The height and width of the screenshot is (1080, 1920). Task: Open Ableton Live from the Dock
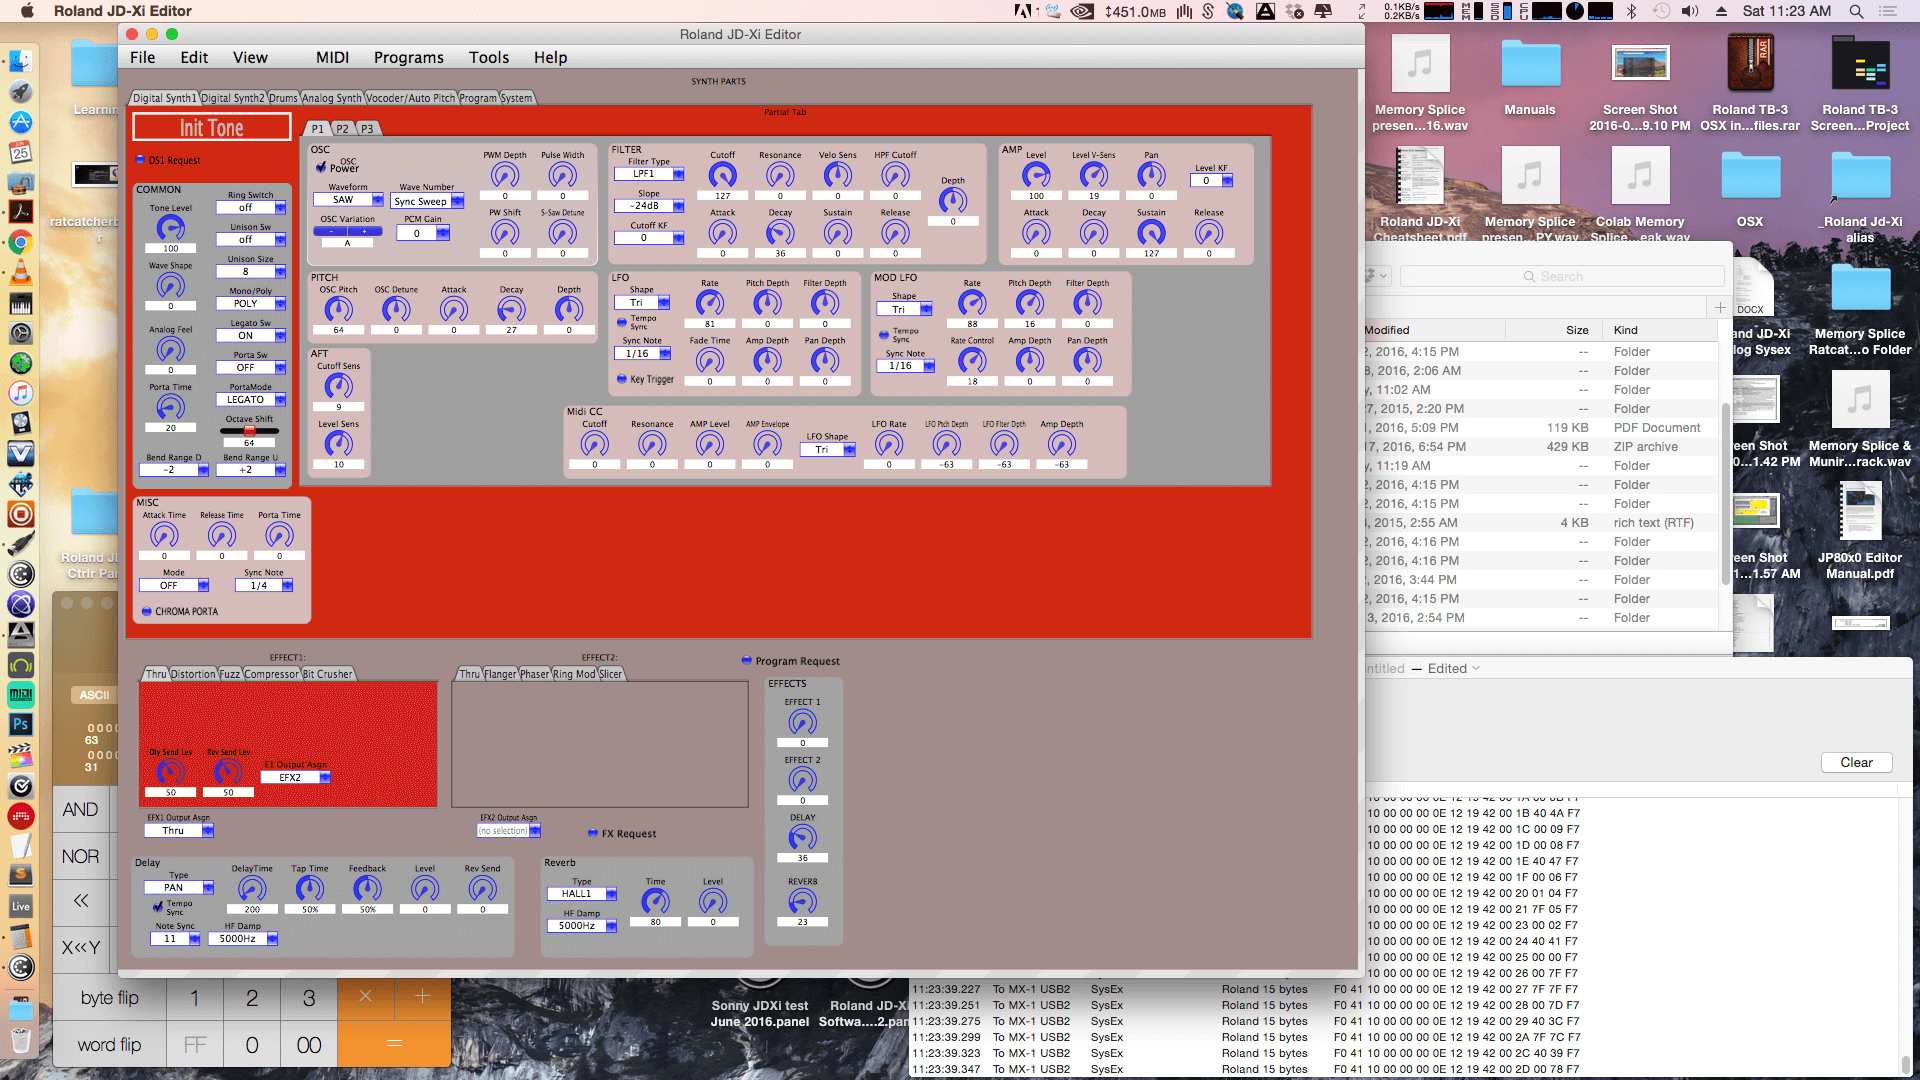pyautogui.click(x=21, y=906)
